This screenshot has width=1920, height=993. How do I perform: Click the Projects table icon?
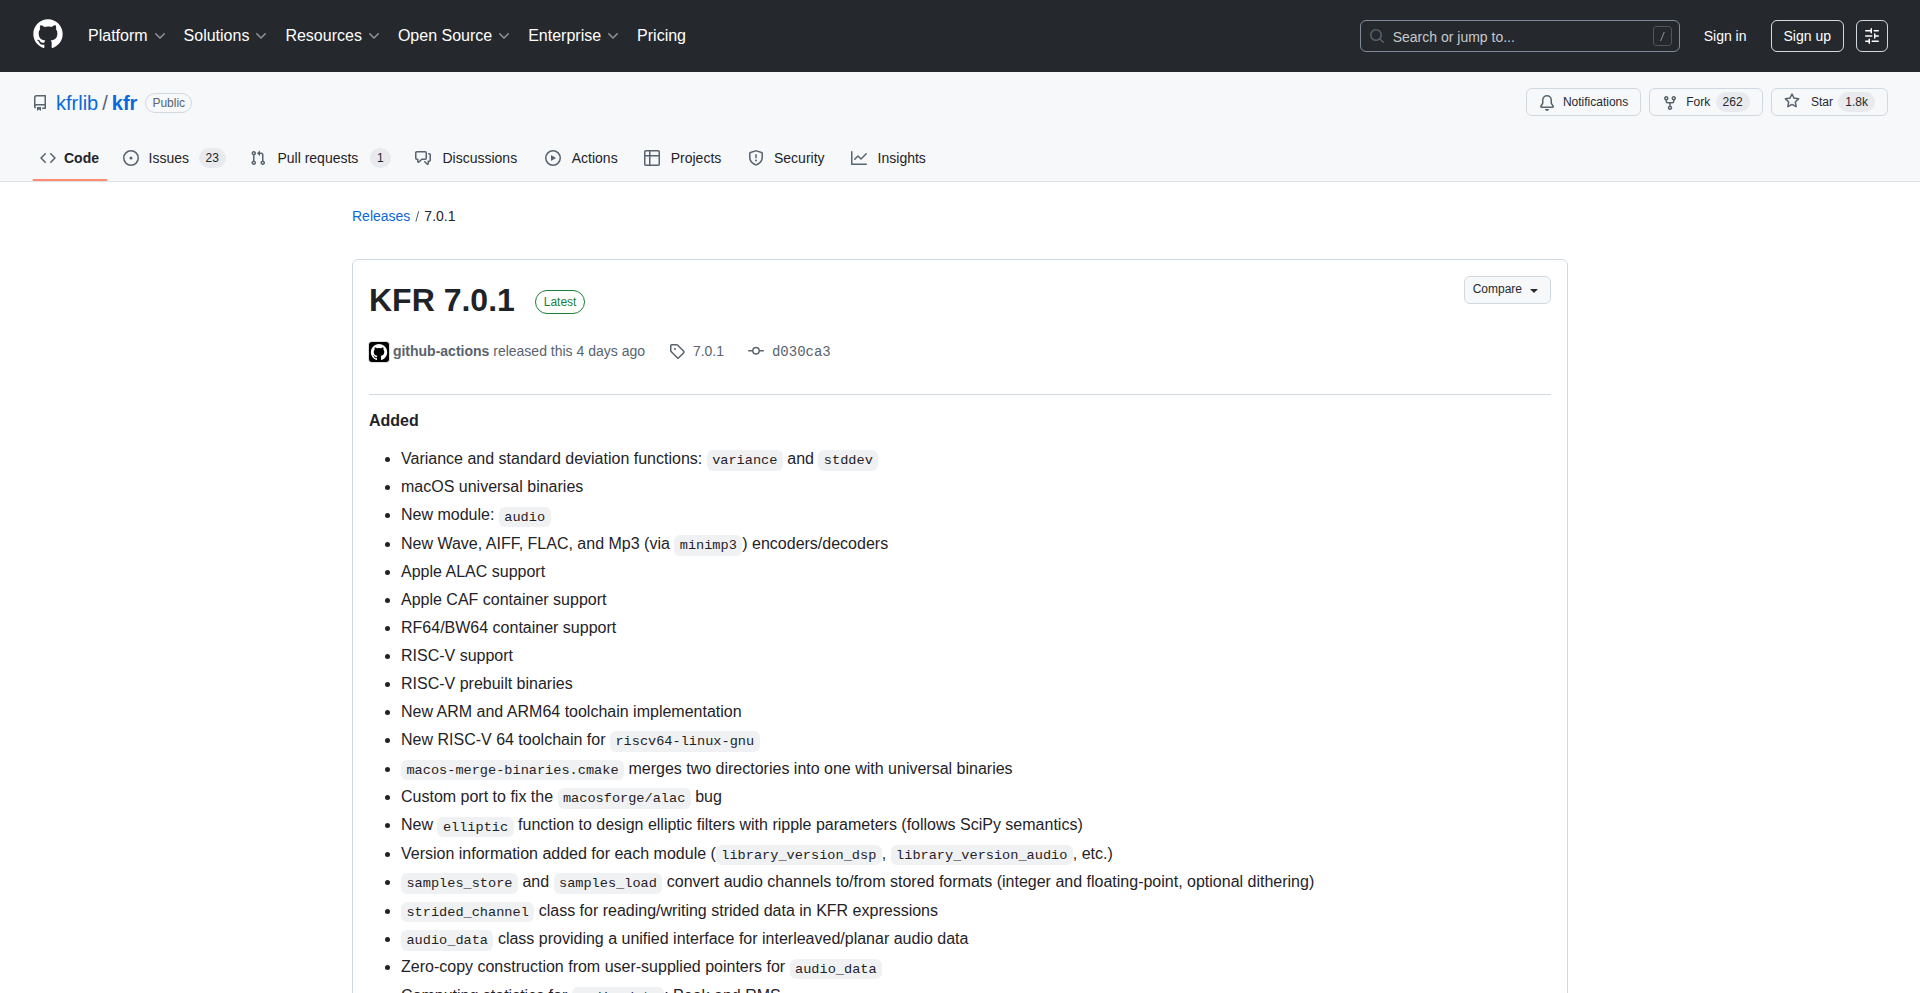[x=652, y=158]
